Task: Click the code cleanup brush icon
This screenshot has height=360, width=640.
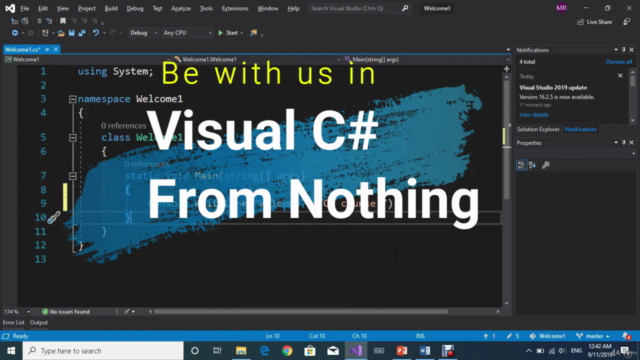Action: (127, 311)
